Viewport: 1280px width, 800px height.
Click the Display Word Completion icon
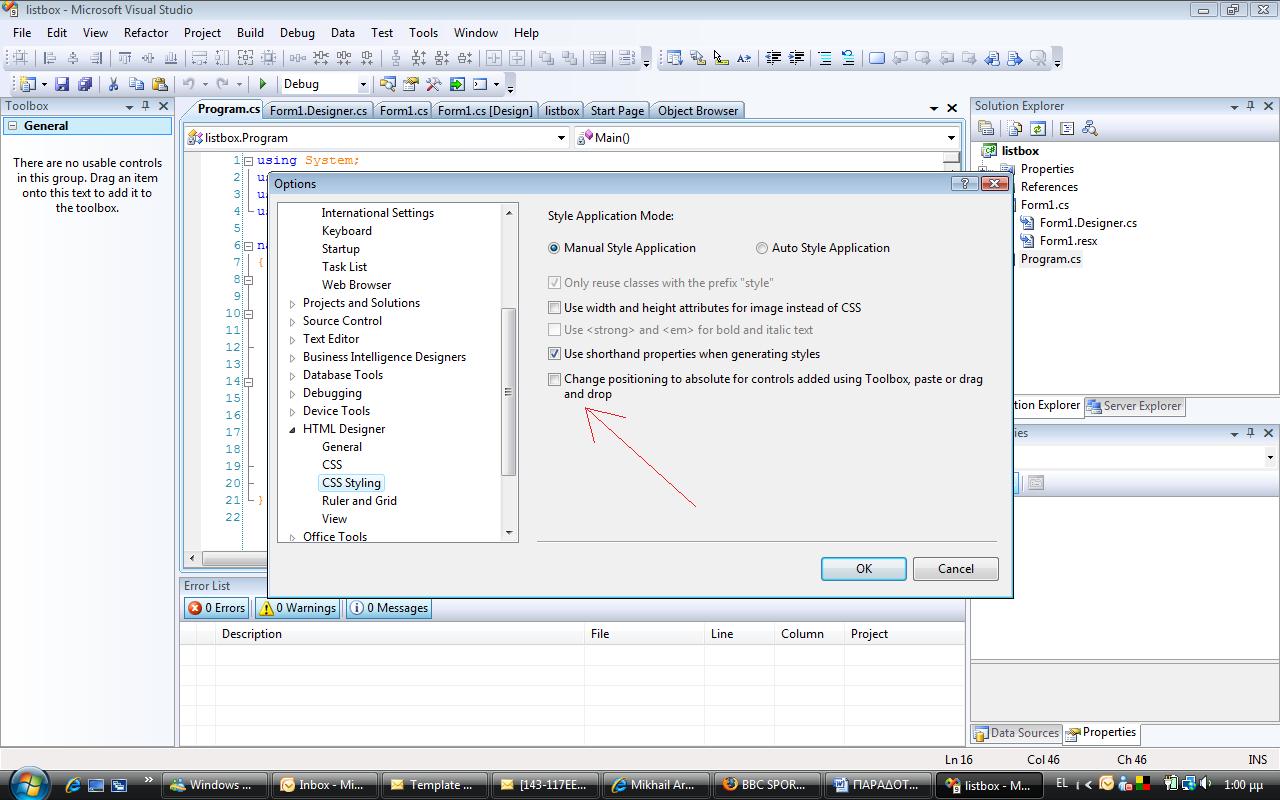[x=743, y=58]
